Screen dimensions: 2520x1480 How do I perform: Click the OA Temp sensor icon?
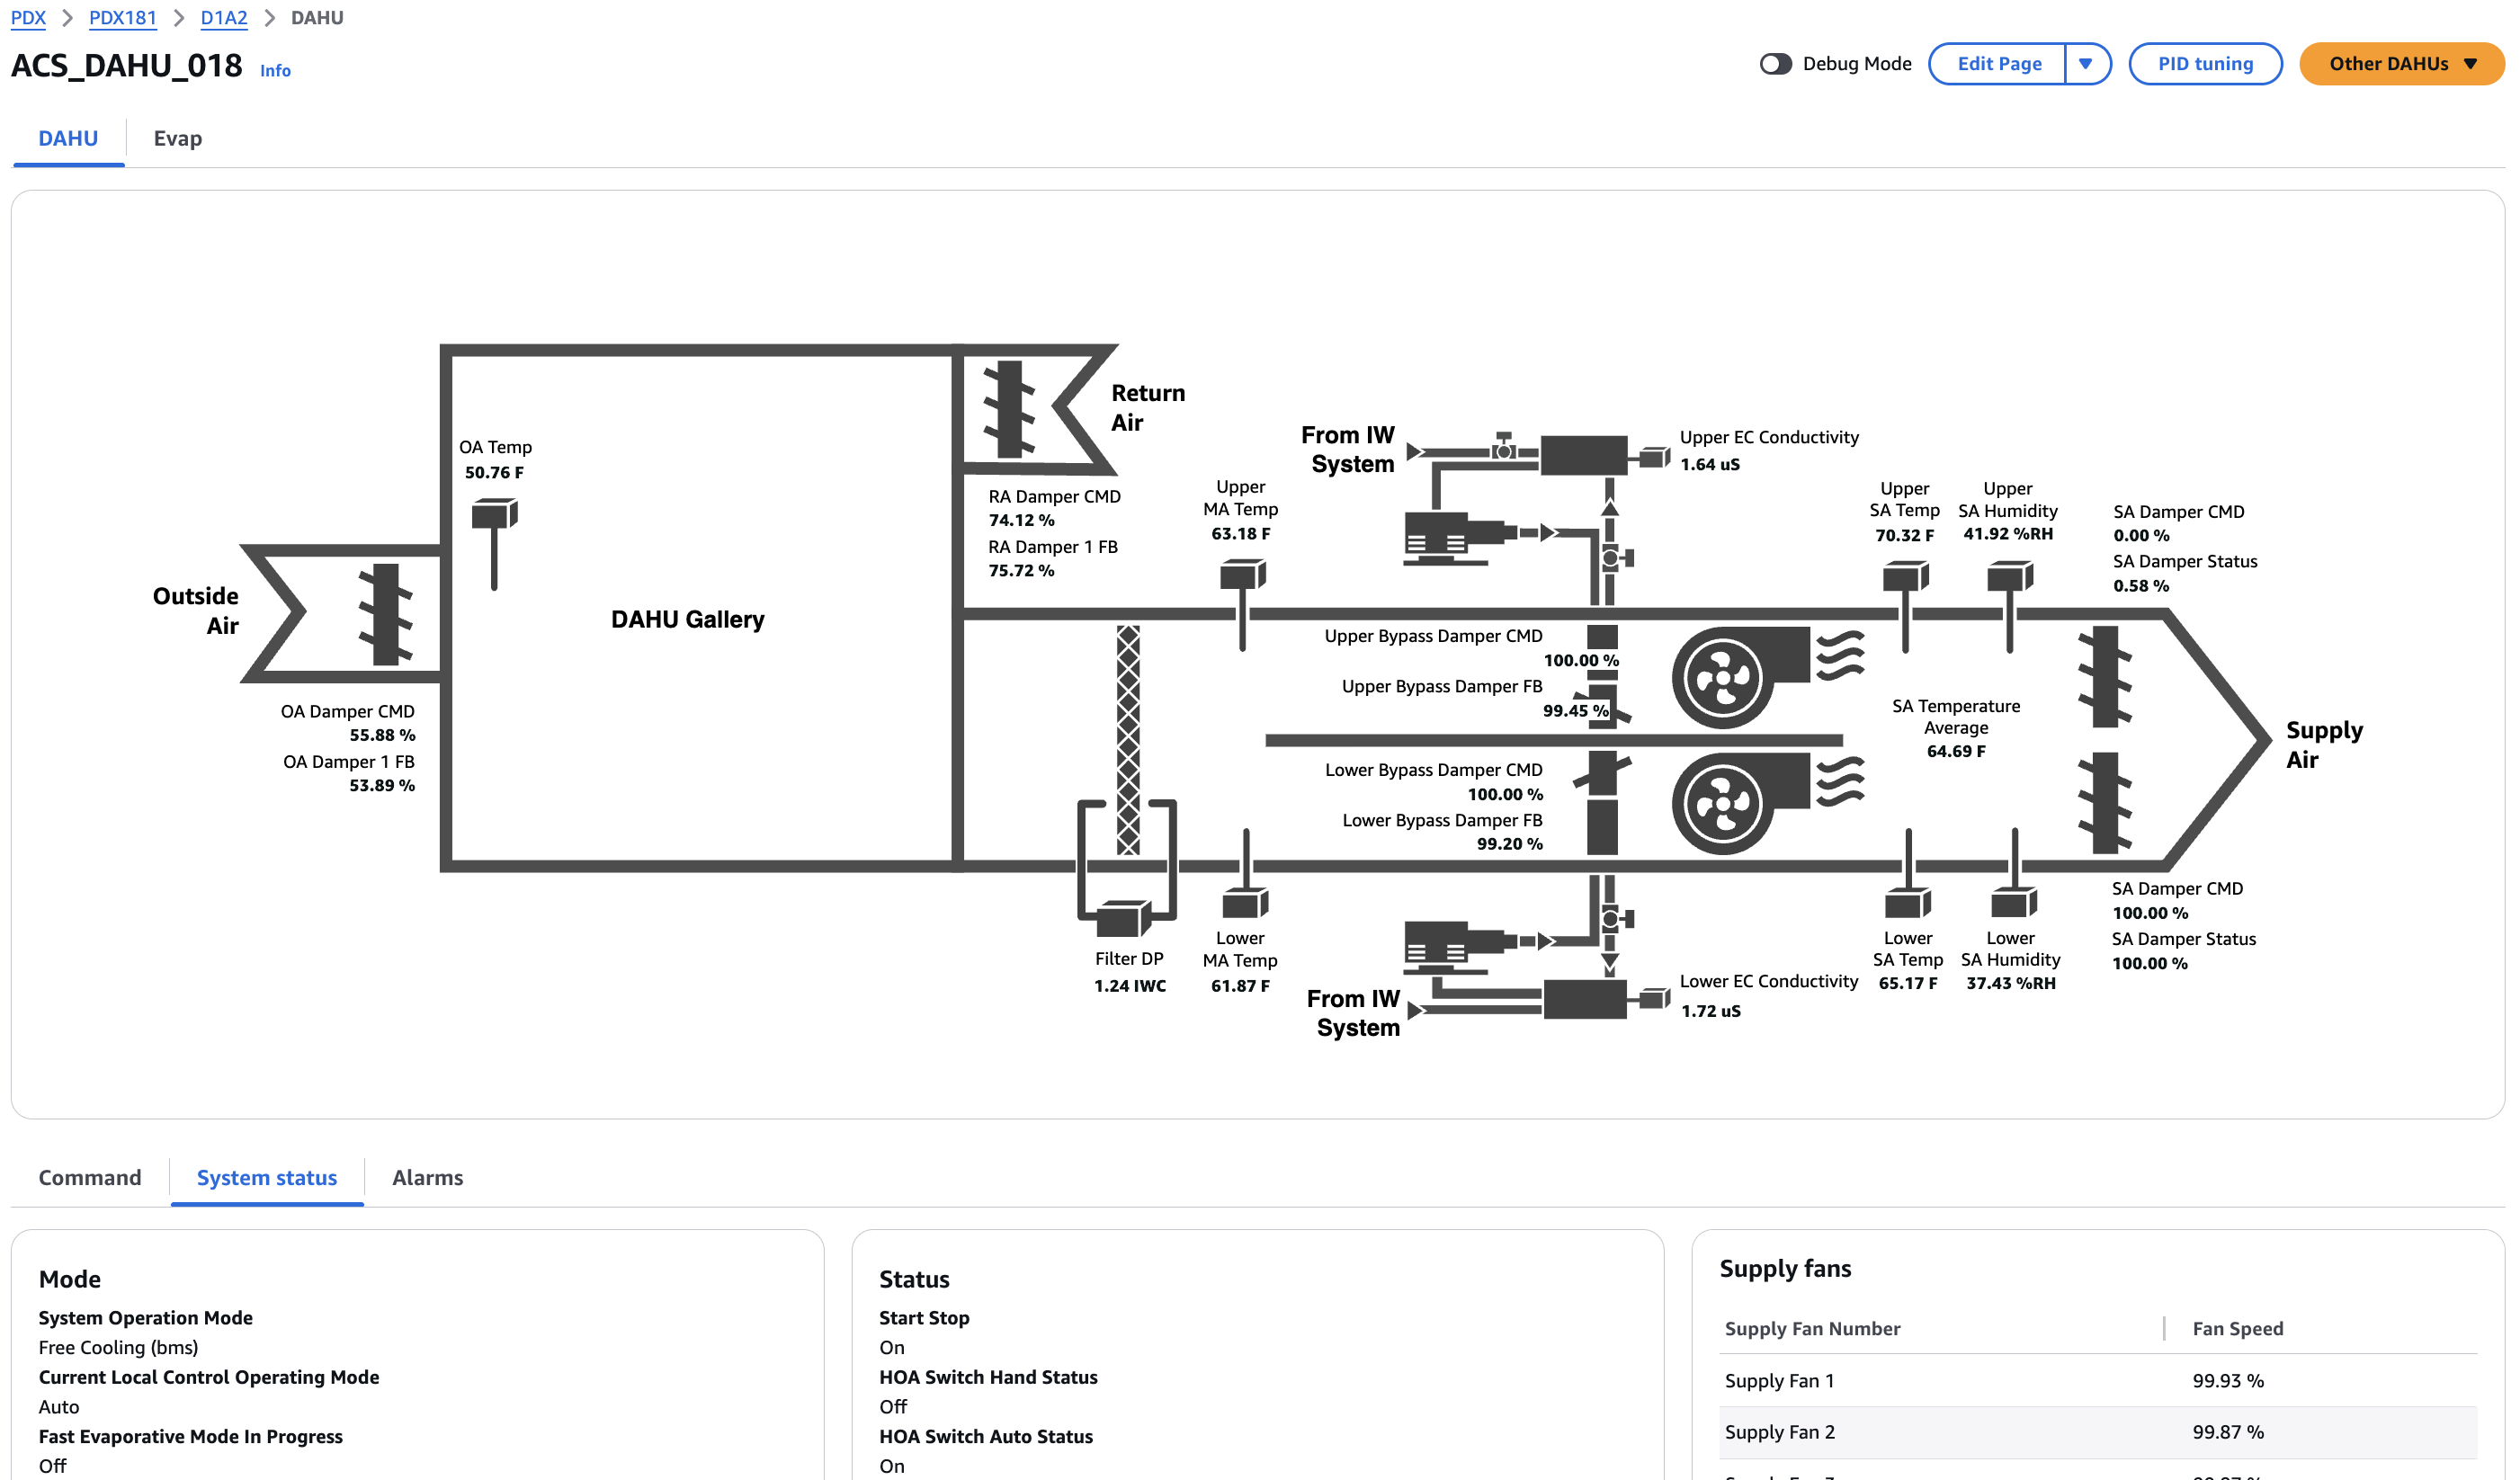494,543
